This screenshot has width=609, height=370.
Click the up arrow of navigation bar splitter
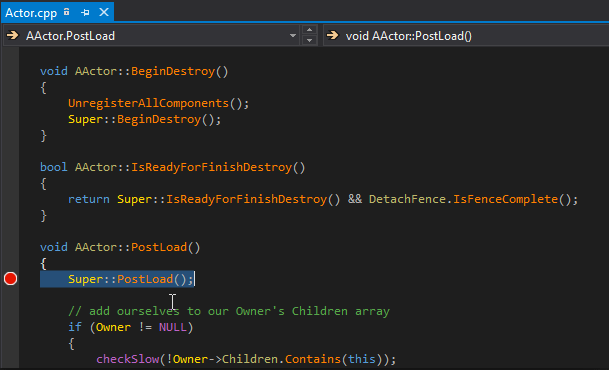tap(309, 30)
